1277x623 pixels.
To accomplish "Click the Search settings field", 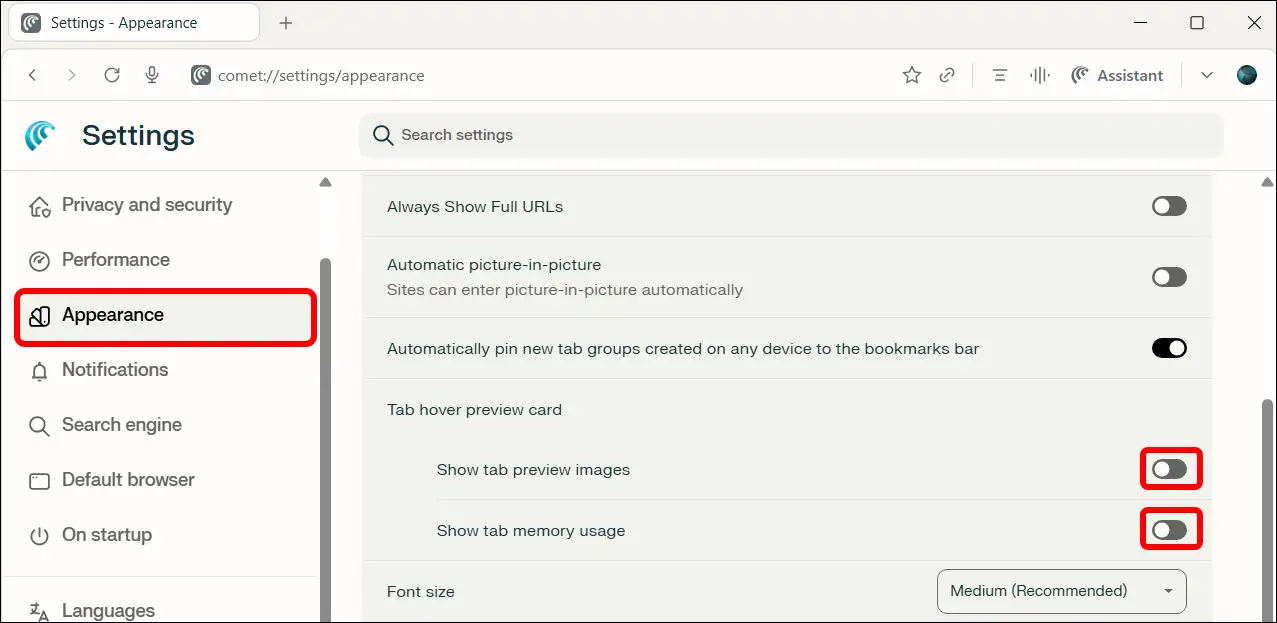I will (791, 135).
